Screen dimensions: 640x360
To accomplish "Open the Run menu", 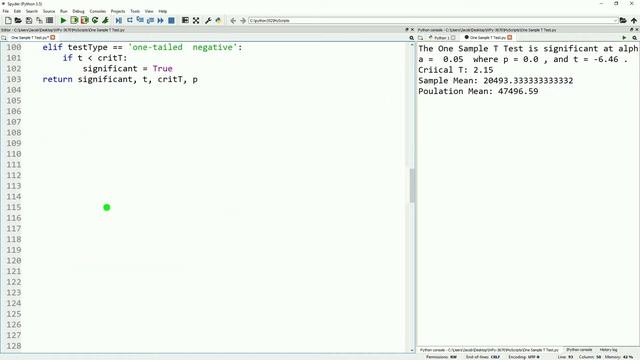I will (64, 11).
